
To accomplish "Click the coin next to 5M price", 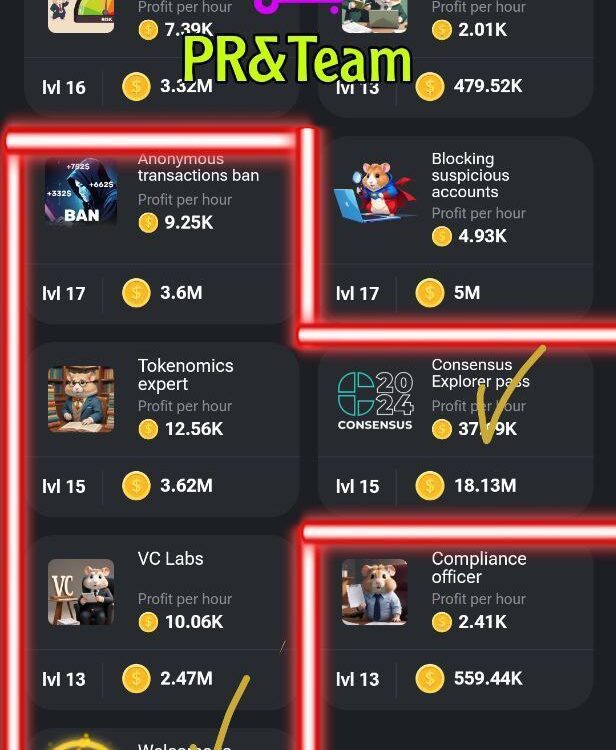I will pos(430,293).
